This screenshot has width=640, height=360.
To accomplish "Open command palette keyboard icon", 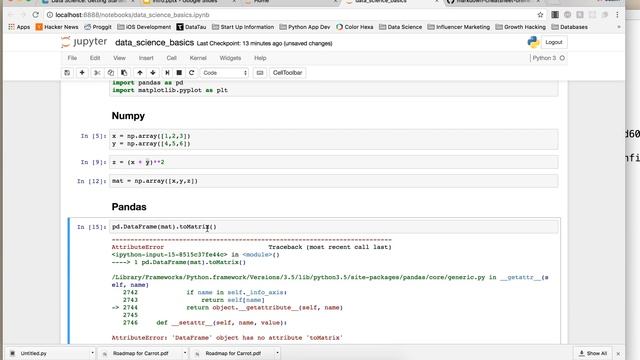I will tap(260, 73).
